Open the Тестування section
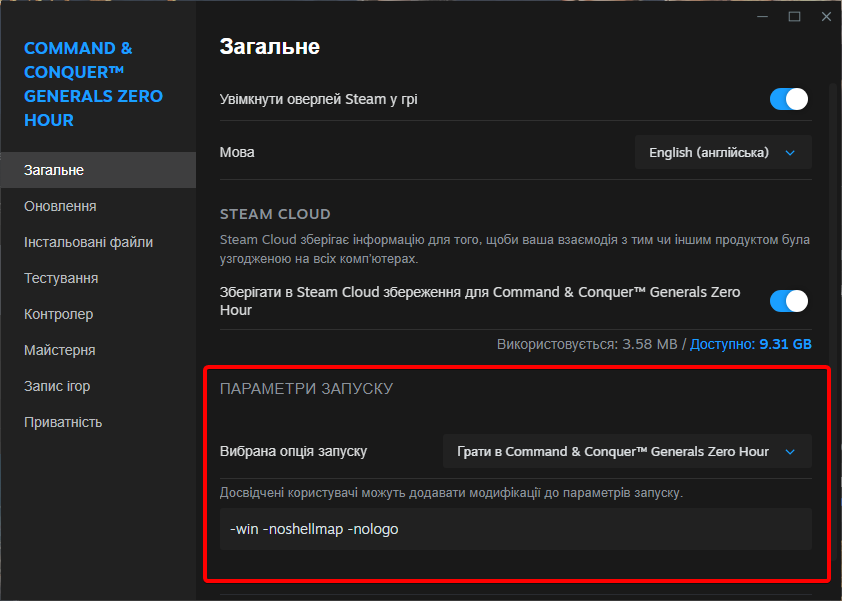This screenshot has height=601, width=842. 98,278
